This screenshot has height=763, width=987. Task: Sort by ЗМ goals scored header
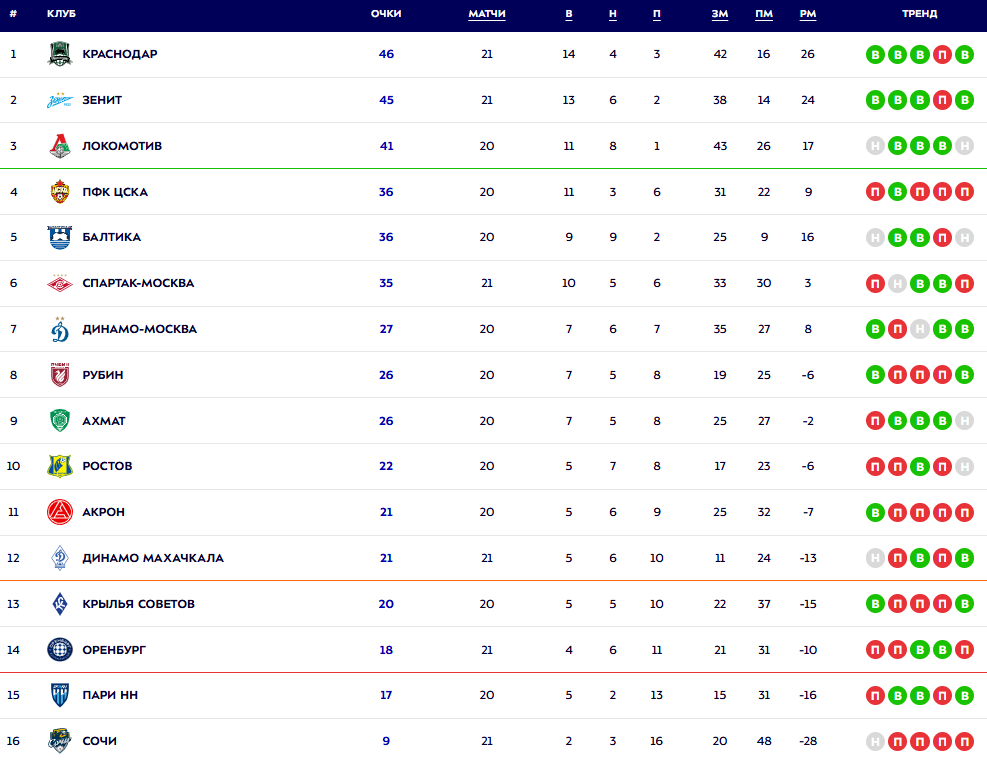[720, 14]
